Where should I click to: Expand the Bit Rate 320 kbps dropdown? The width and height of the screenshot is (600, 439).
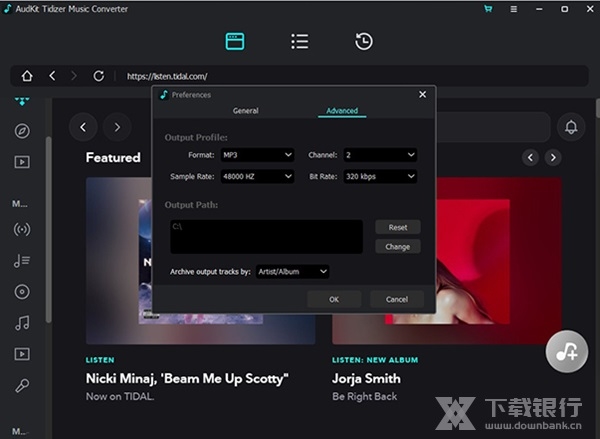click(x=380, y=176)
